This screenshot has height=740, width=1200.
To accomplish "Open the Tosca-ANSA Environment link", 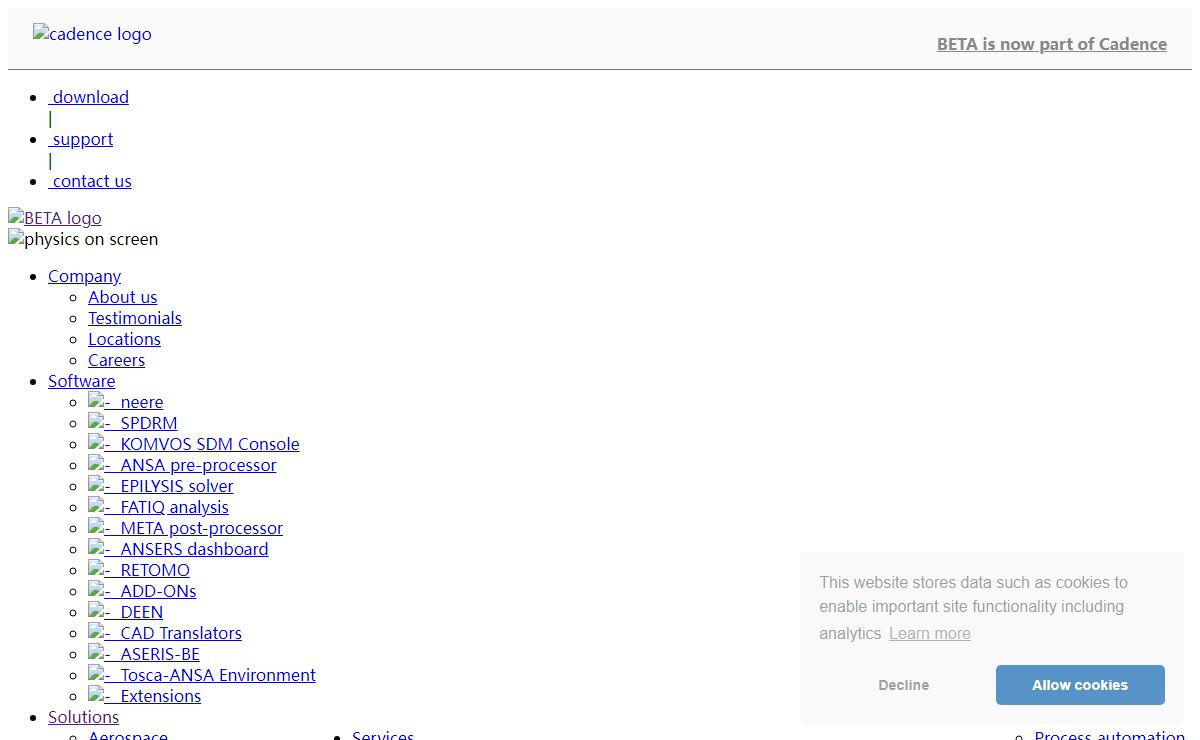I will click(202, 675).
